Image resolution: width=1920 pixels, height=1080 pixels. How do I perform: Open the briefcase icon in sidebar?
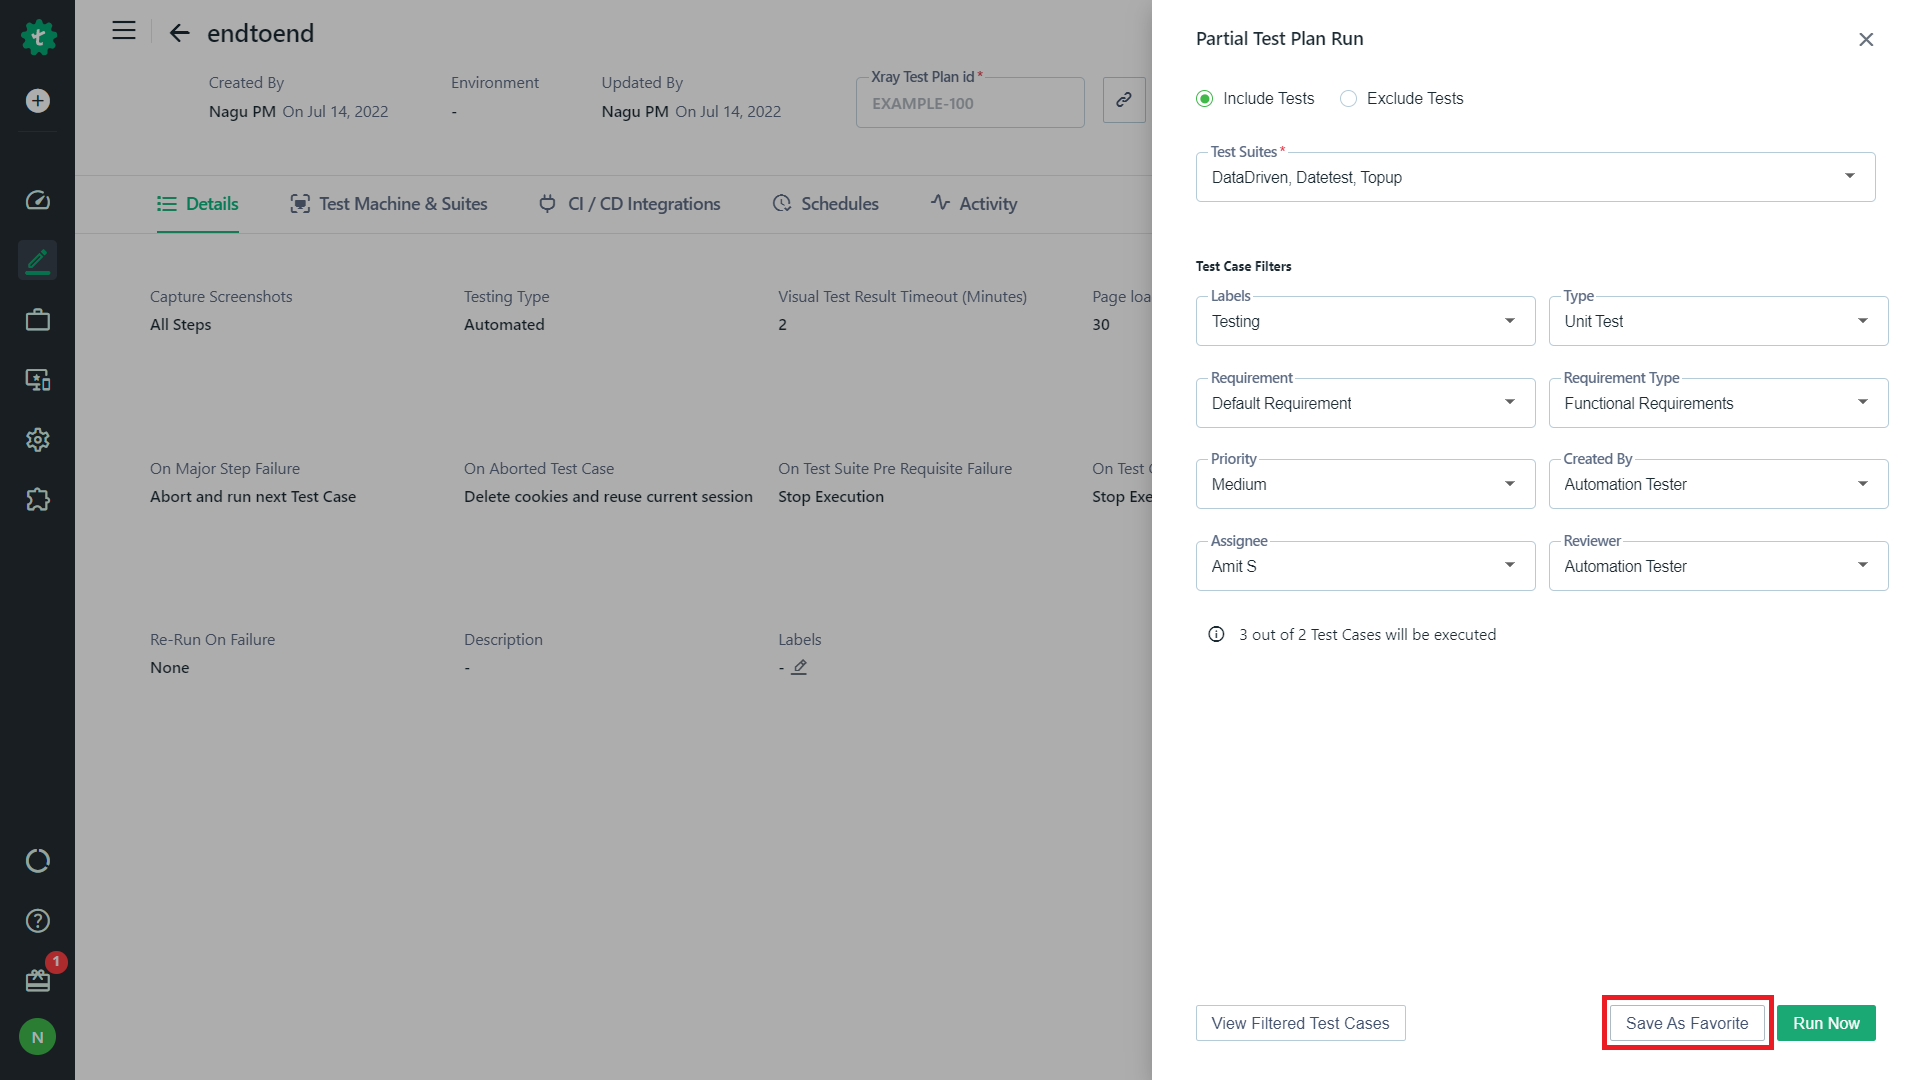click(x=37, y=321)
